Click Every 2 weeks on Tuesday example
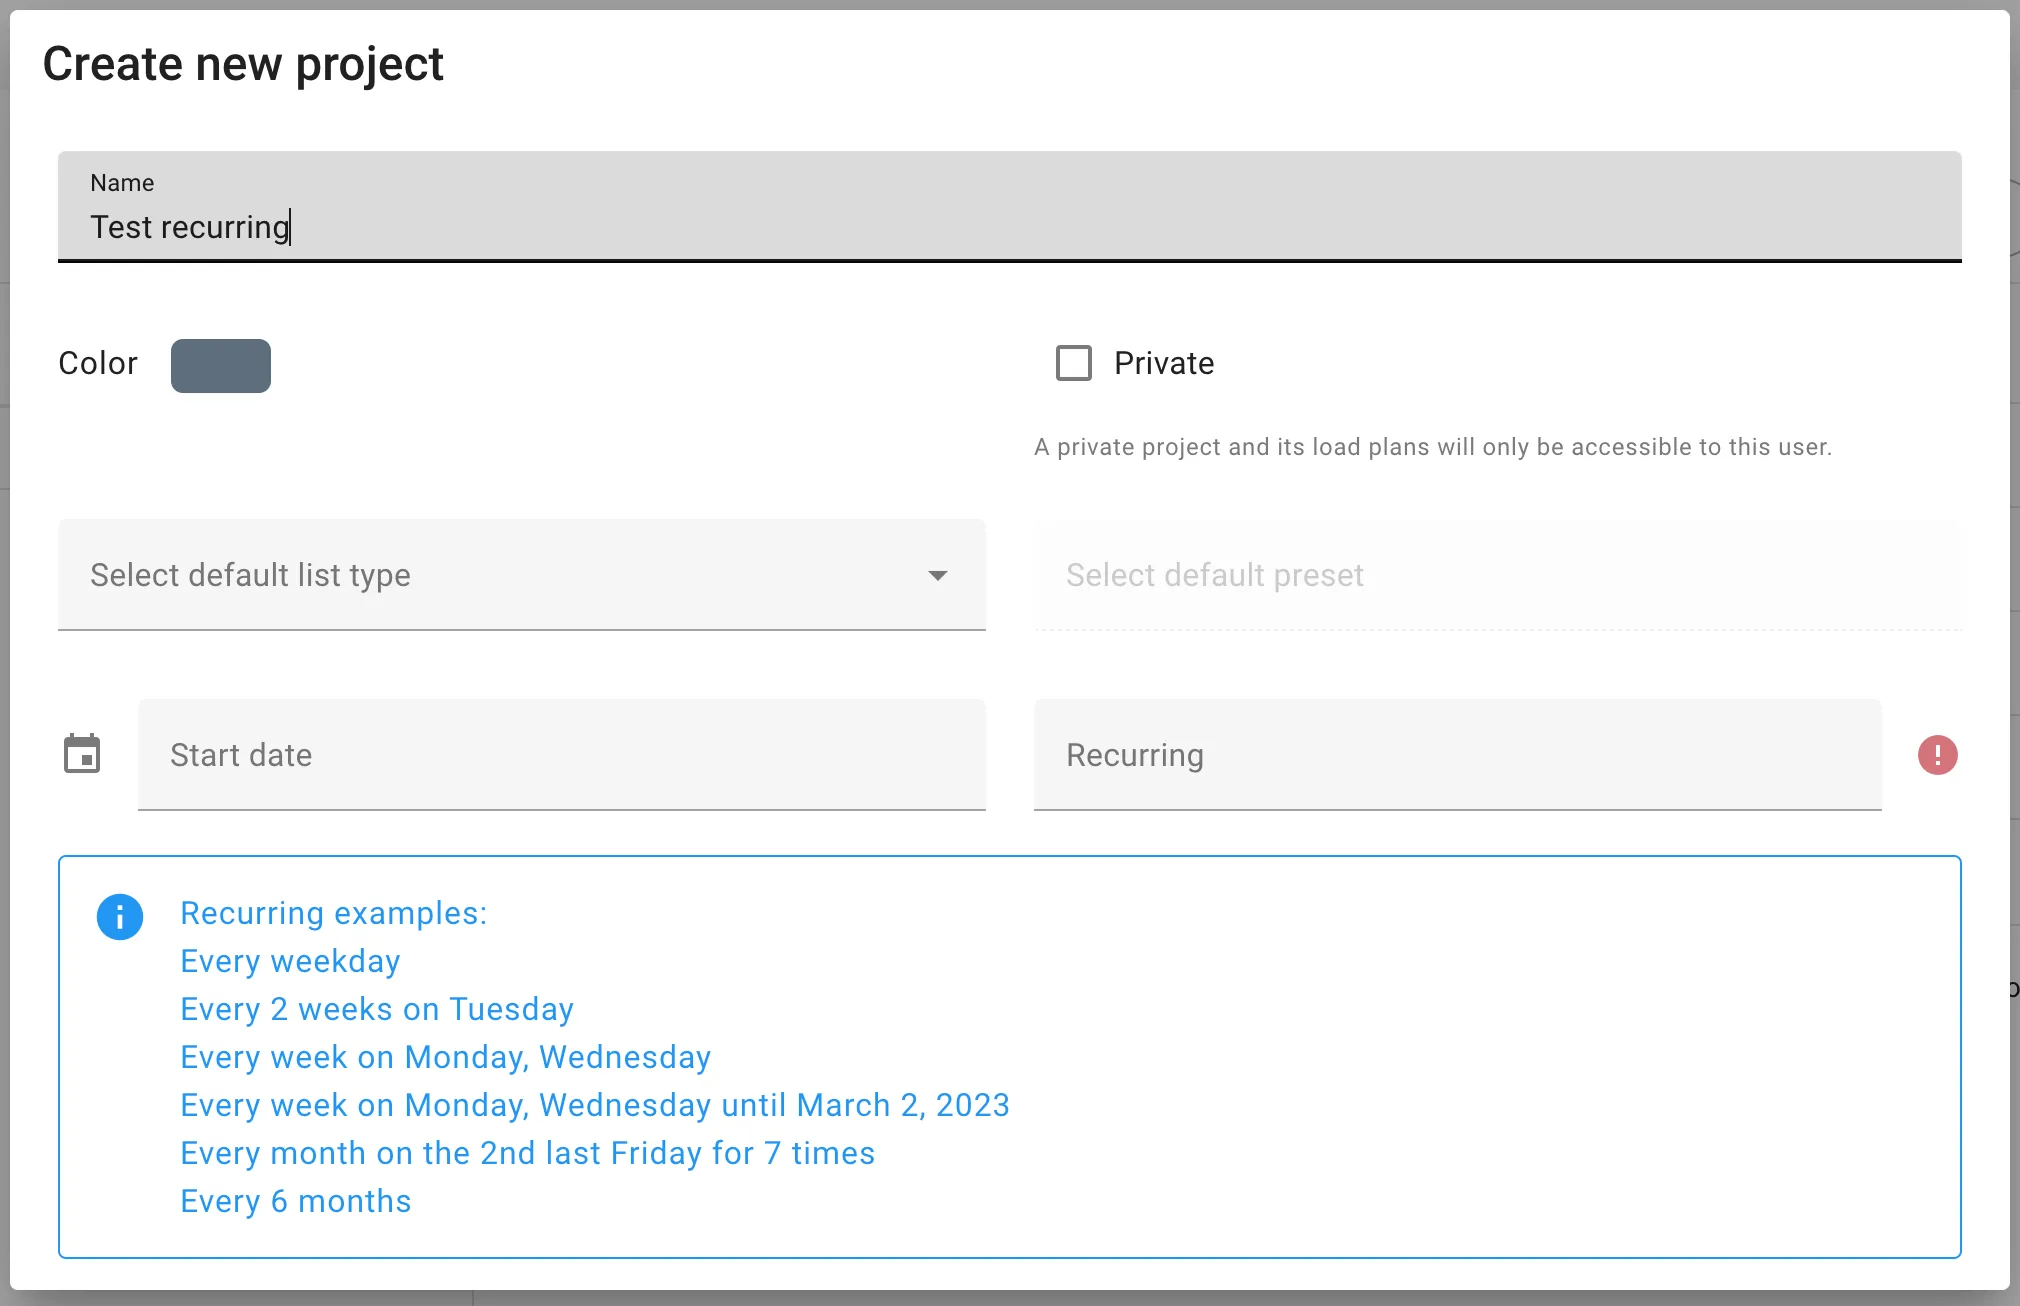2020x1306 pixels. 377,1009
